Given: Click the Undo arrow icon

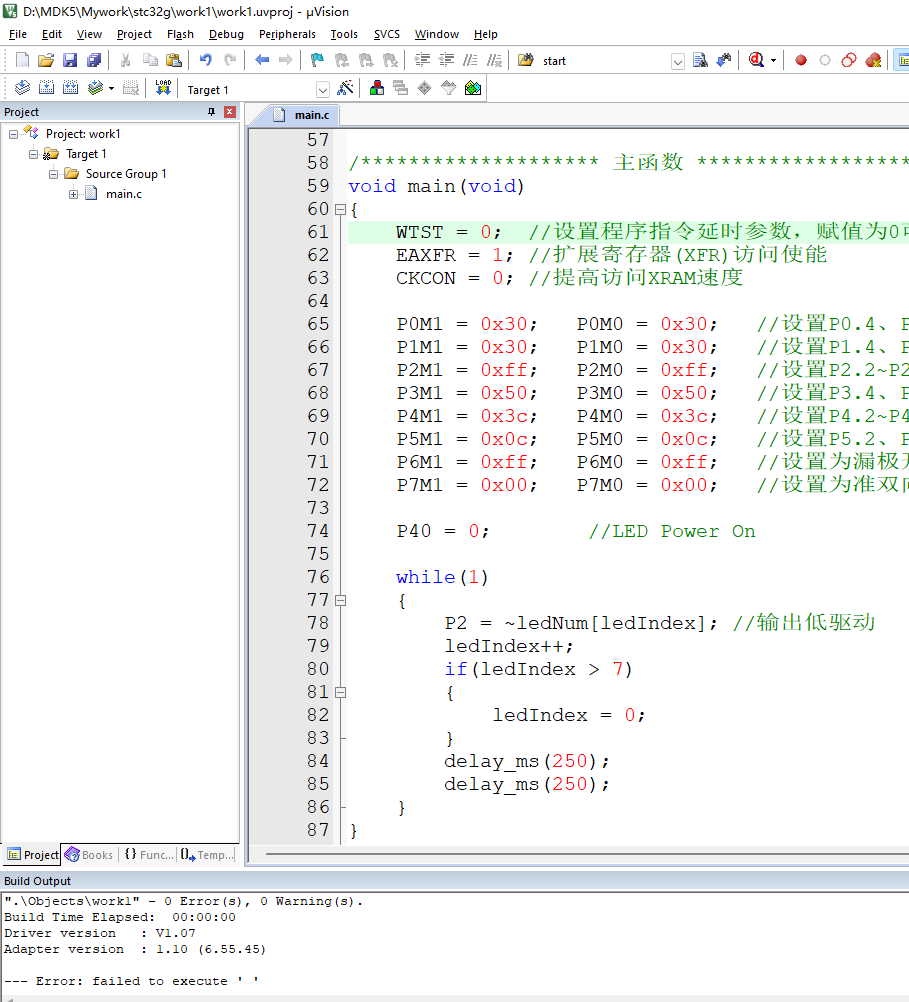Looking at the screenshot, I should click(205, 60).
